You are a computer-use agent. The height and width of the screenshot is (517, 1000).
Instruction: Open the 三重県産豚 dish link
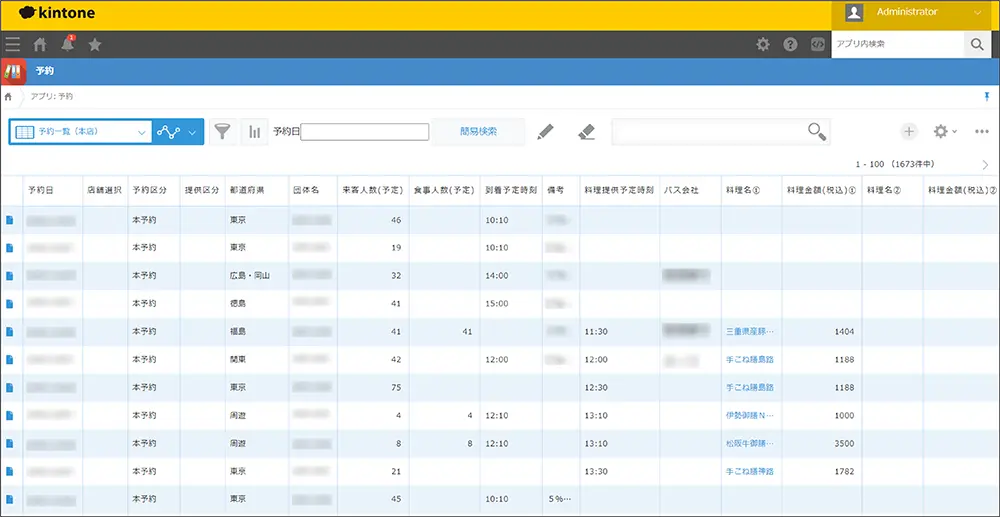tap(749, 331)
